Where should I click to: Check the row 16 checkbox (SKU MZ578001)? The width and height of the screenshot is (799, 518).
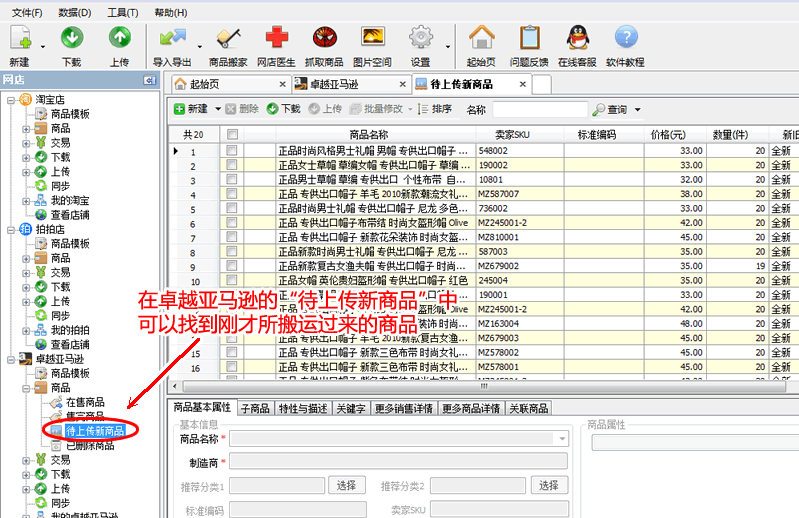coord(232,367)
